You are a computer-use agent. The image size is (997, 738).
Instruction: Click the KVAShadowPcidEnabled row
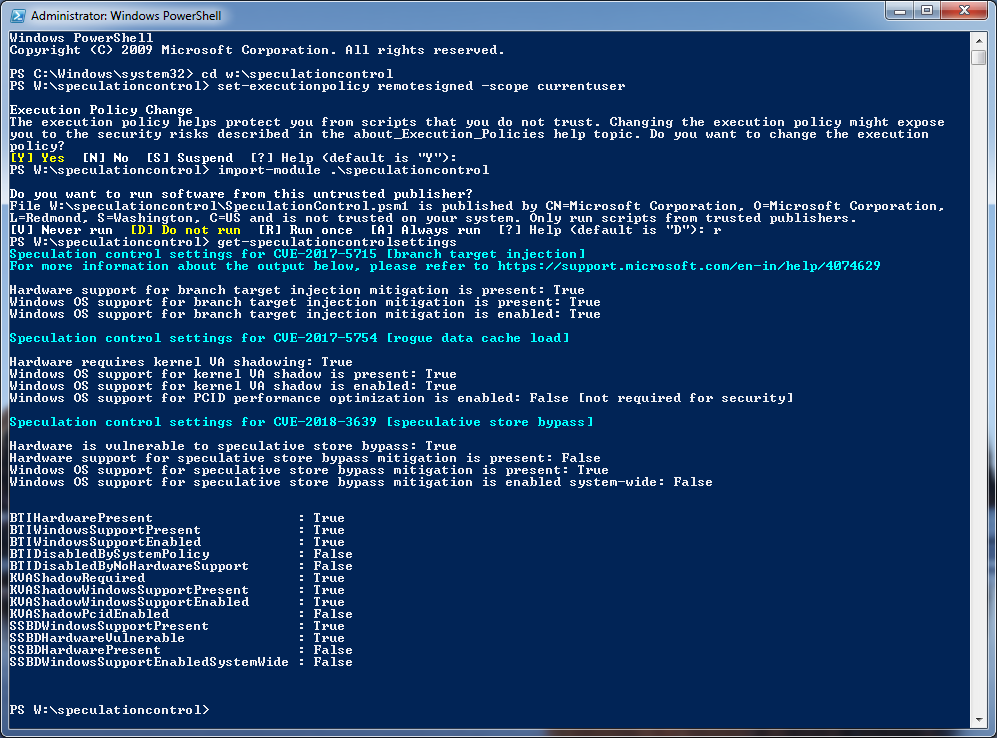click(x=181, y=613)
